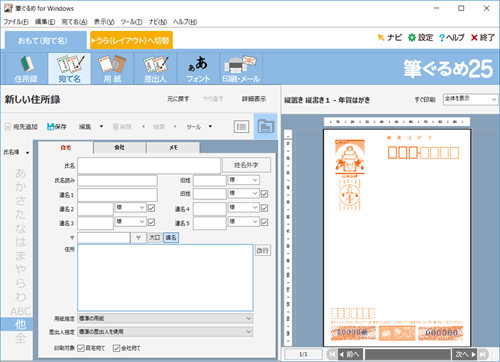
Task: Toggle the checkbox next to 連名5
Action: pos(264,222)
